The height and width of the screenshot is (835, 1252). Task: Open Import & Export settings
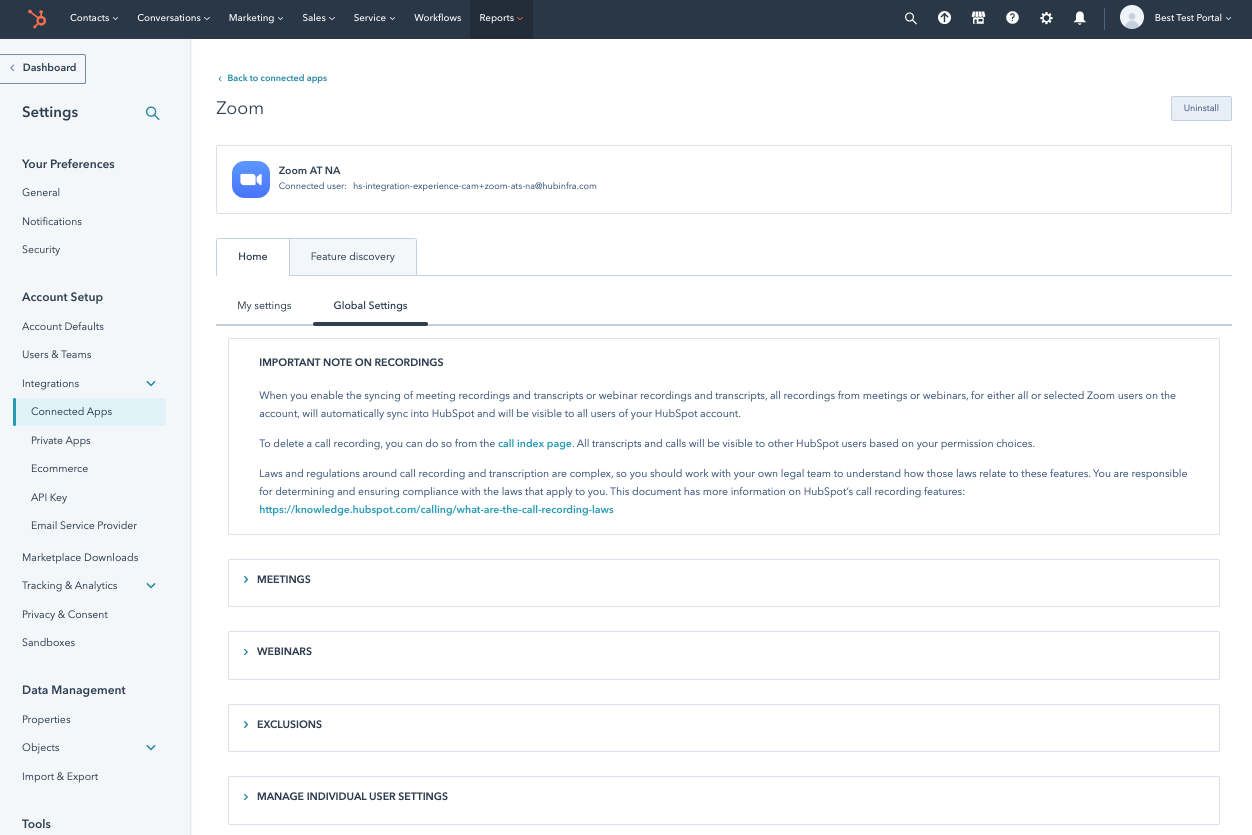(60, 777)
